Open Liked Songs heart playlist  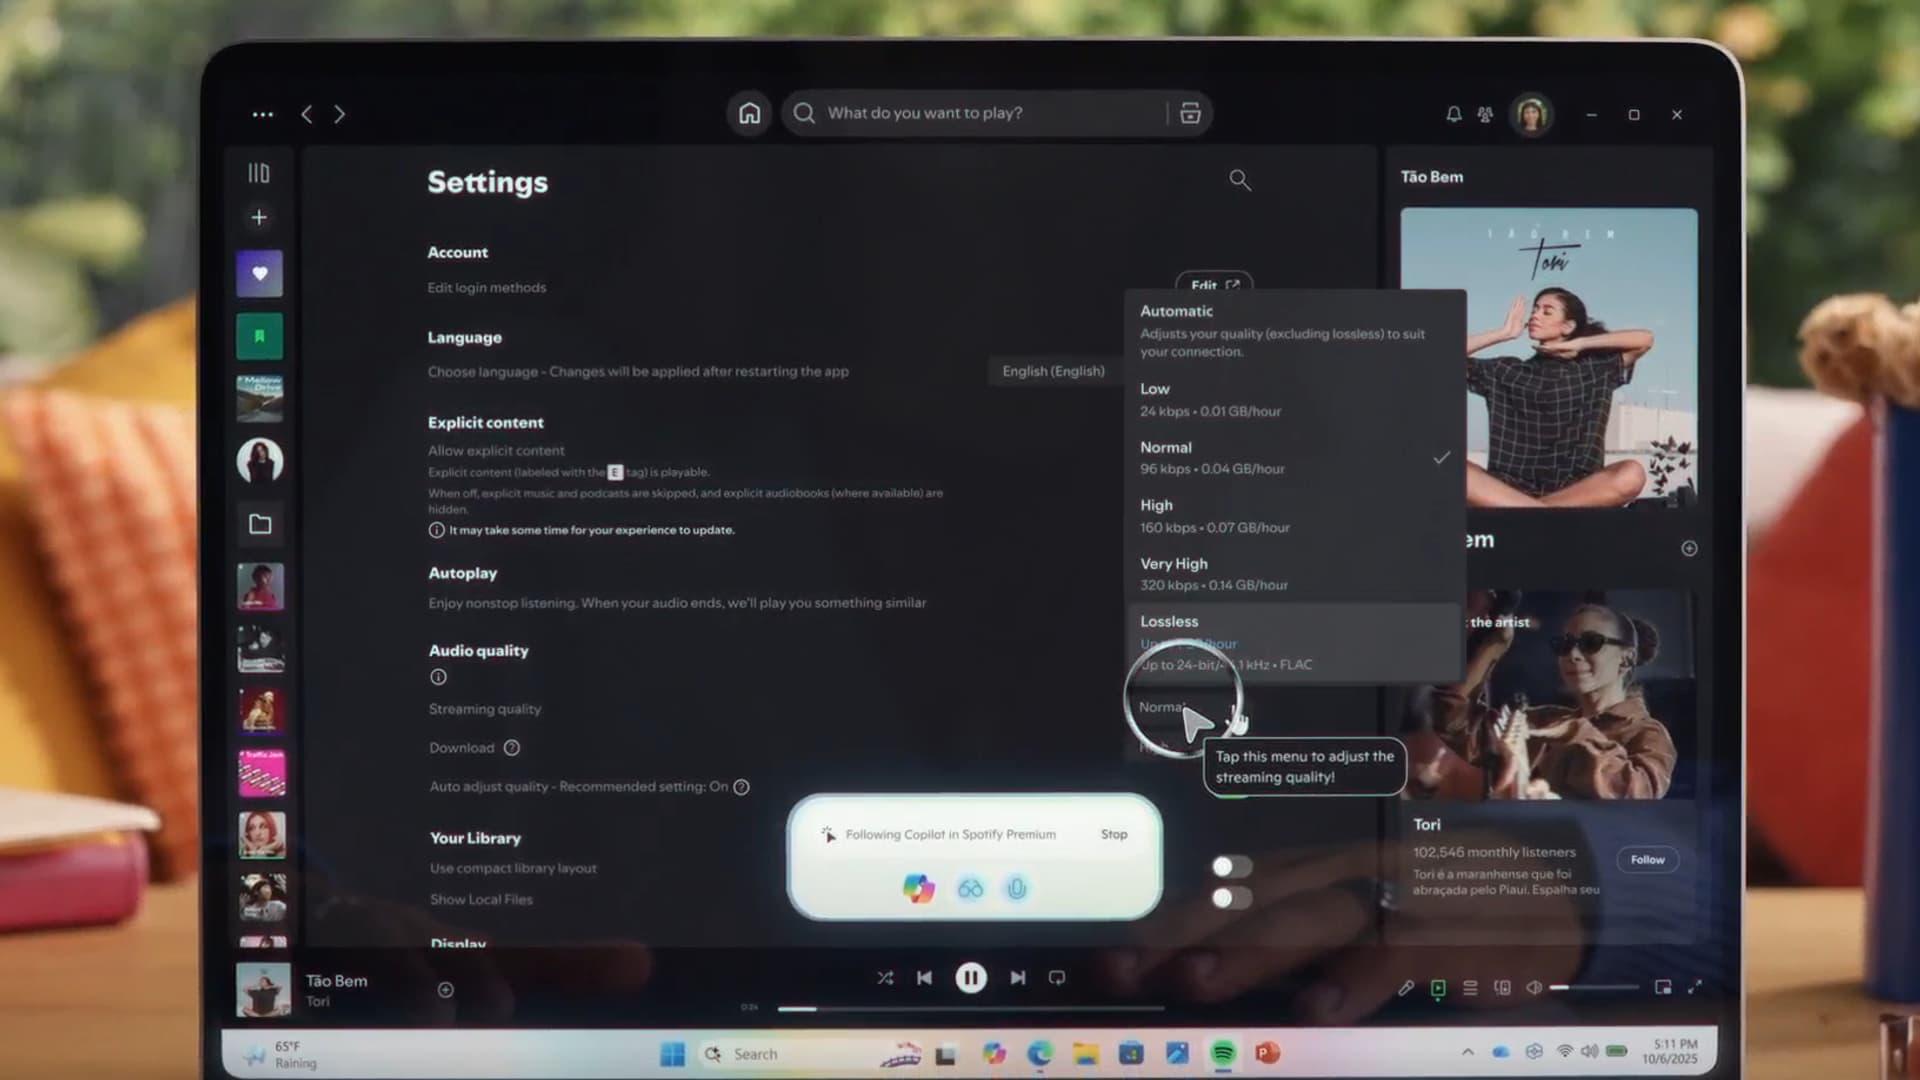(x=259, y=274)
